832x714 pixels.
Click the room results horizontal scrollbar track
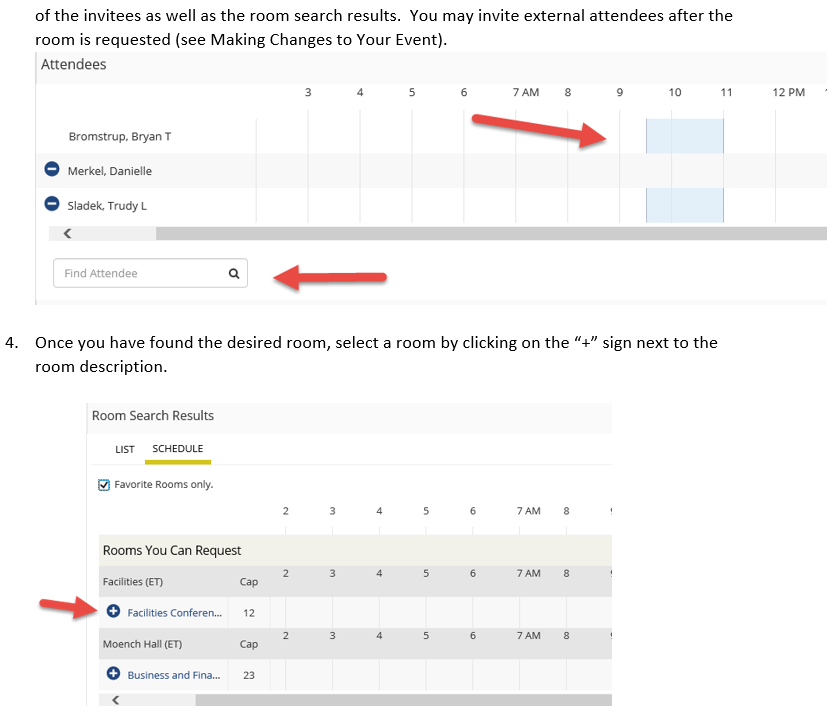pyautogui.click(x=403, y=700)
